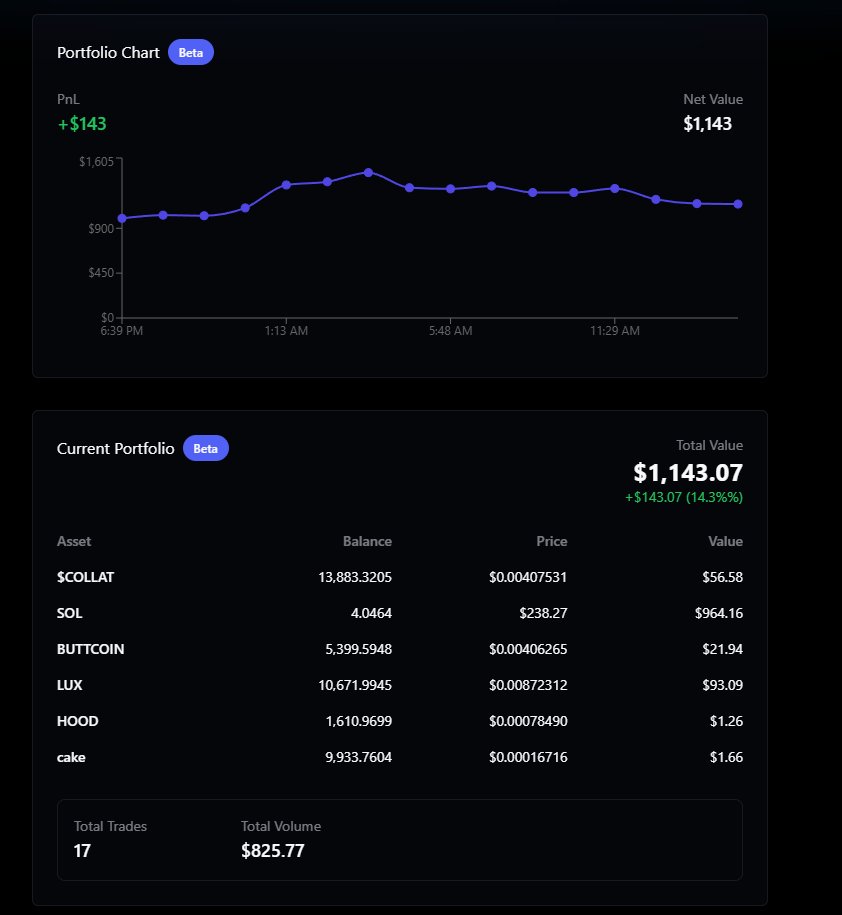The height and width of the screenshot is (915, 842).
Task: Select the last data point on the chart line
Action: pyautogui.click(x=736, y=204)
